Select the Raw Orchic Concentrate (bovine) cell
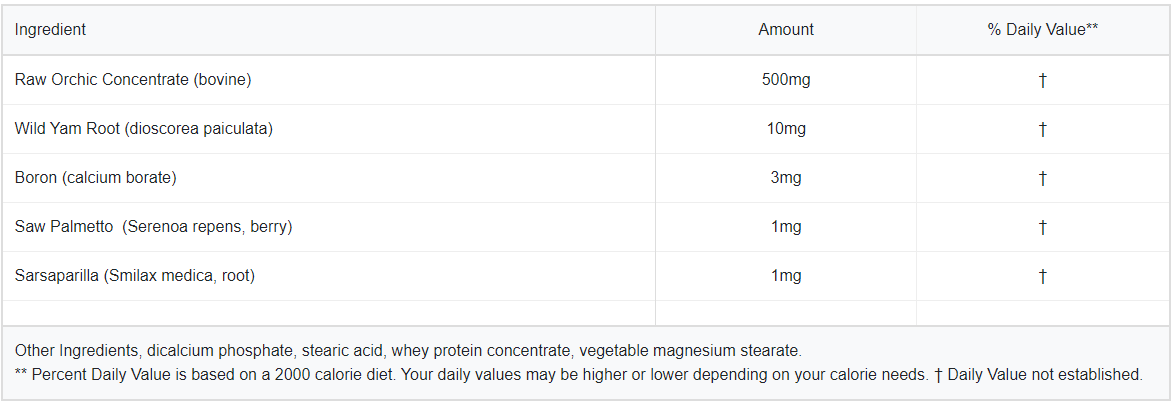Image resolution: width=1172 pixels, height=405 pixels. [133, 79]
